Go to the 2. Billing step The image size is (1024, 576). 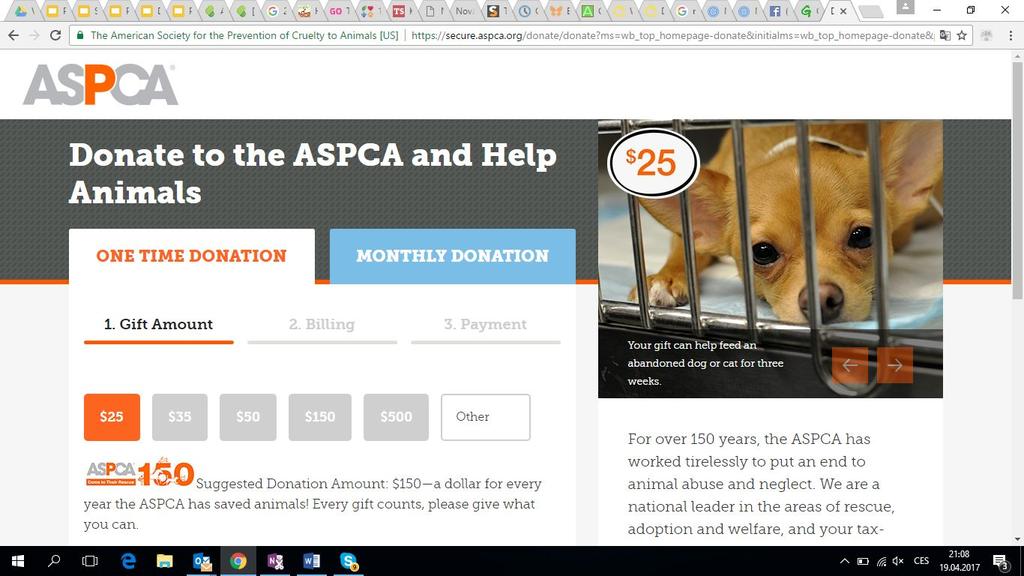coord(322,325)
